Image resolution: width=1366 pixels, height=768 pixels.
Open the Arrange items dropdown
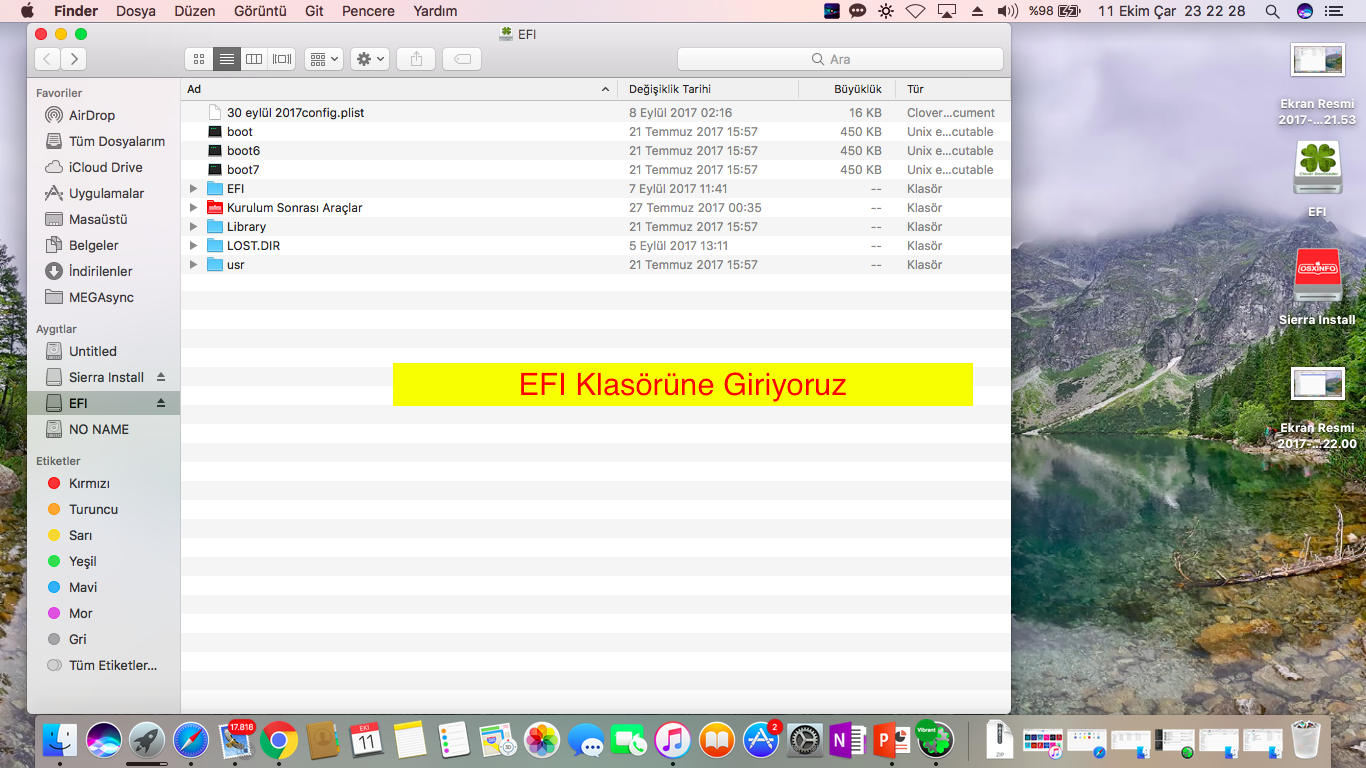tap(325, 59)
